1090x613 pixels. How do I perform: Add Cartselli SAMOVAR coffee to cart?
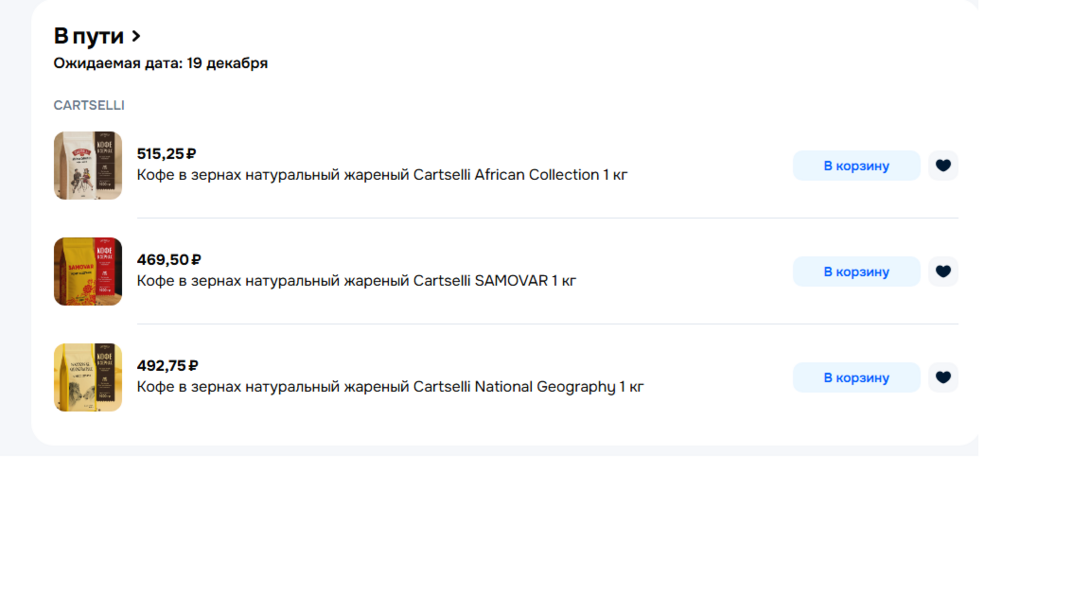coord(856,272)
